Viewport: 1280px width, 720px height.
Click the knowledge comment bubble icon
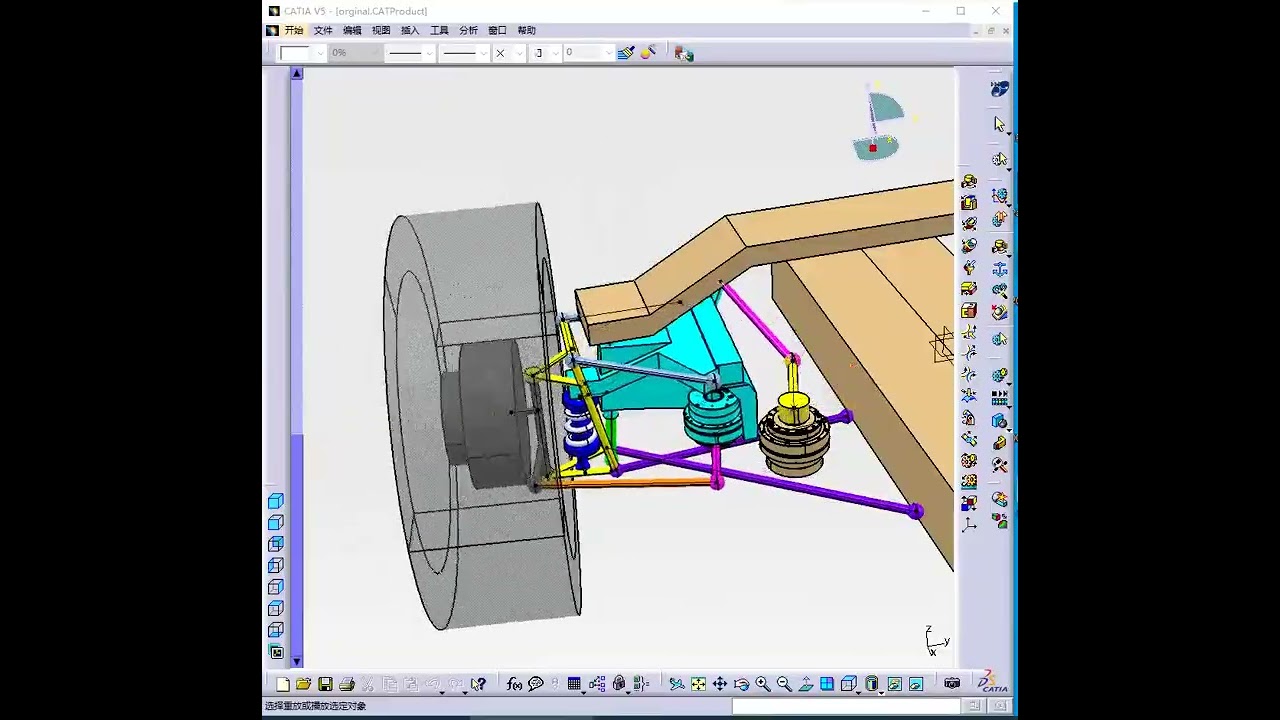pyautogui.click(x=536, y=684)
